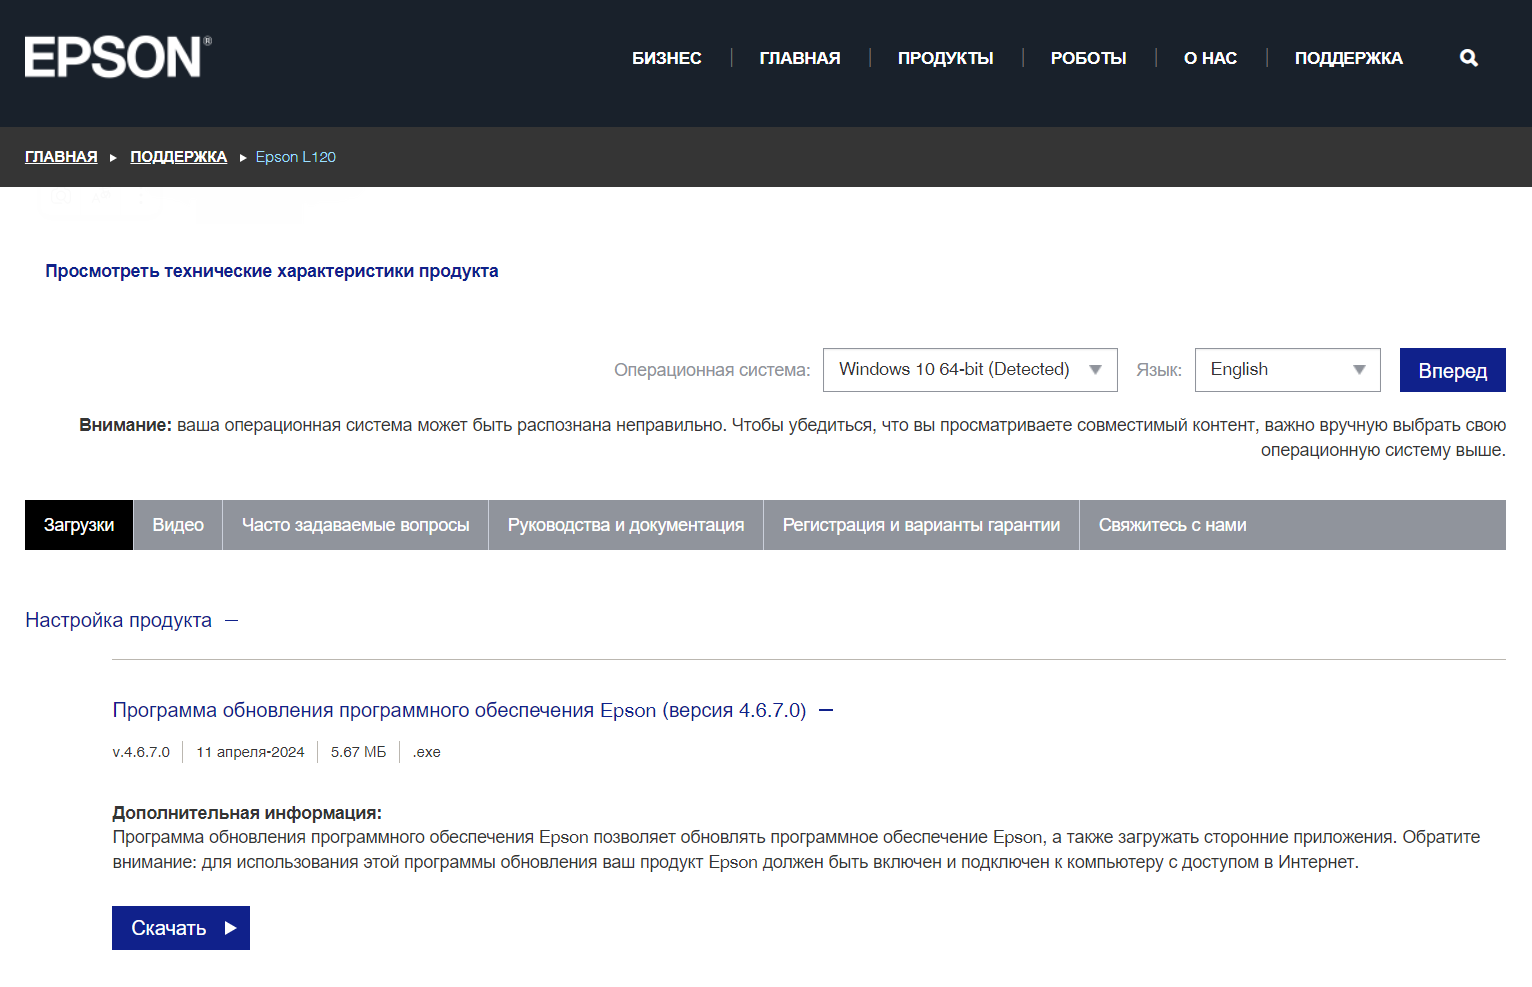Viewport: 1532px width, 987px height.
Task: Open the О НАС menu item
Action: click(1210, 58)
